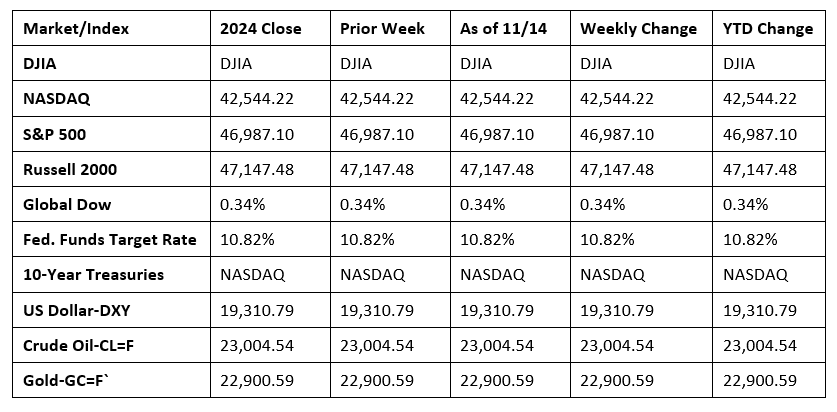Image resolution: width=837 pixels, height=412 pixels.
Task: Click Global Dow's Weekly Change cell
Action: 603,204
